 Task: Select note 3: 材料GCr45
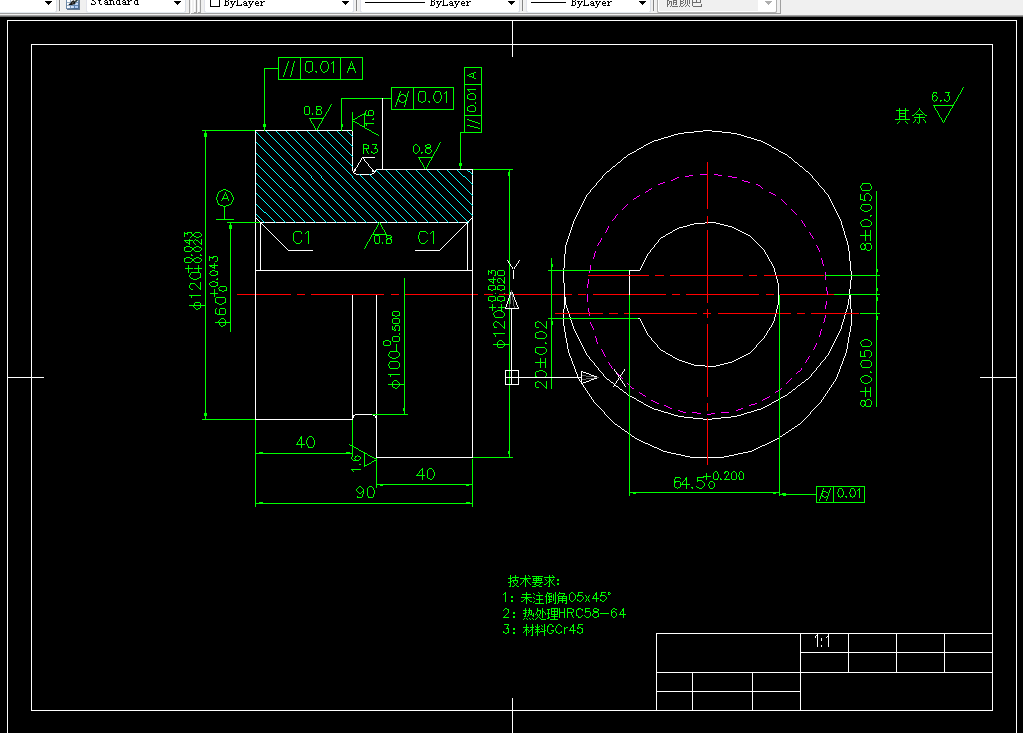click(x=543, y=629)
